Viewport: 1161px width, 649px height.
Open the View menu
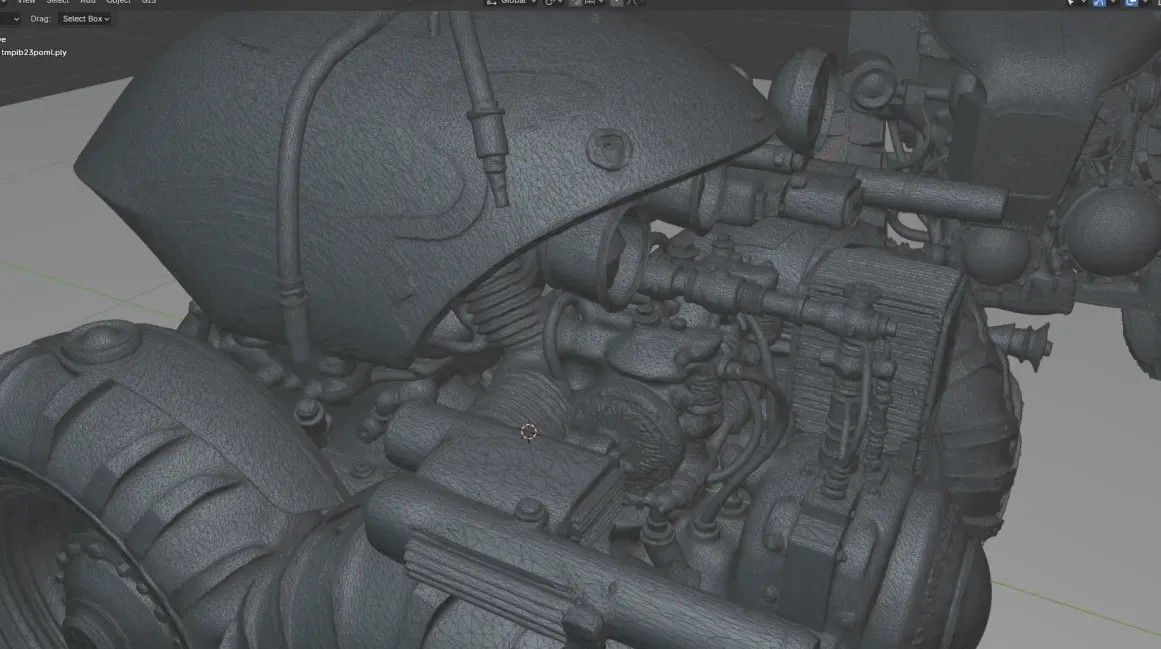[x=26, y=2]
